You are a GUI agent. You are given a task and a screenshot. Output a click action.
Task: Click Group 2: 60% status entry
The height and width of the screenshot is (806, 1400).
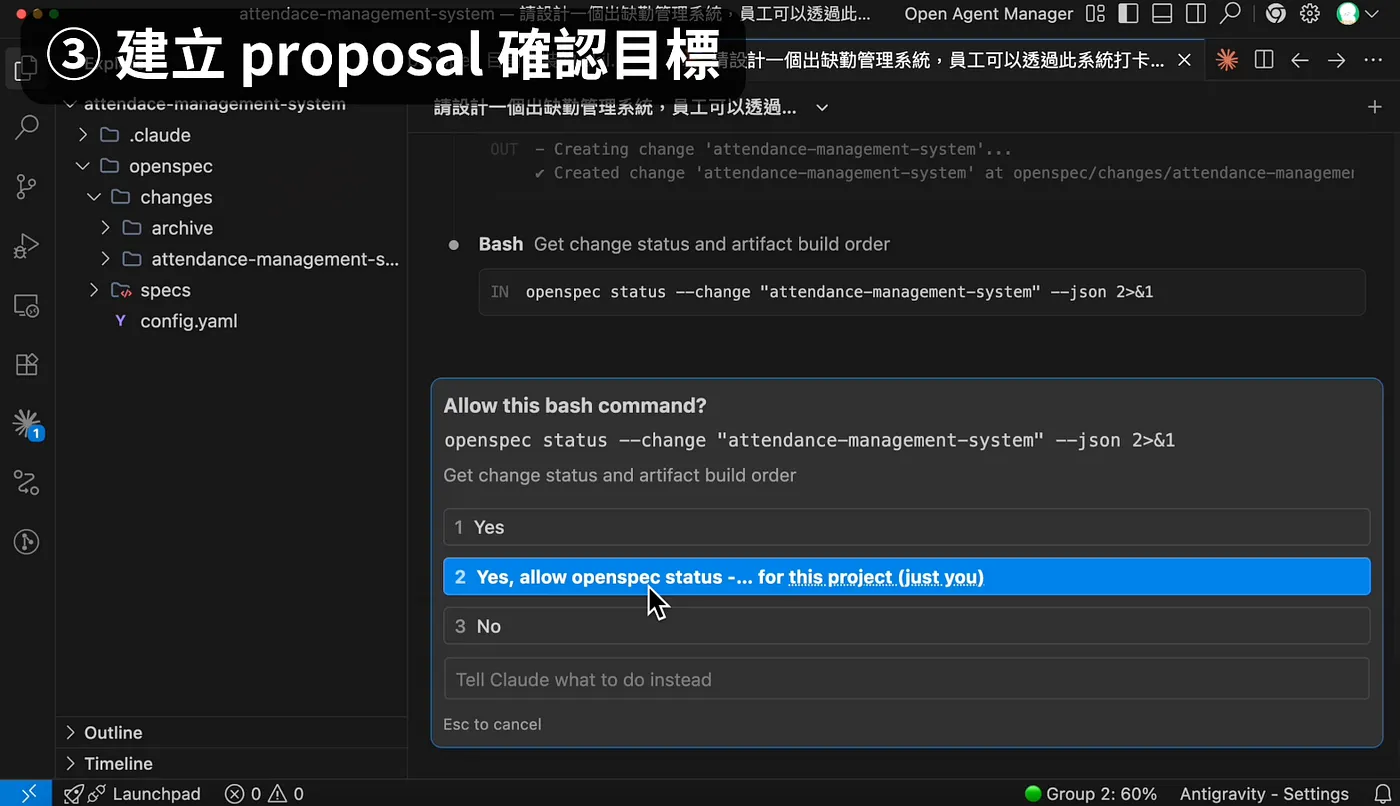pos(1091,794)
